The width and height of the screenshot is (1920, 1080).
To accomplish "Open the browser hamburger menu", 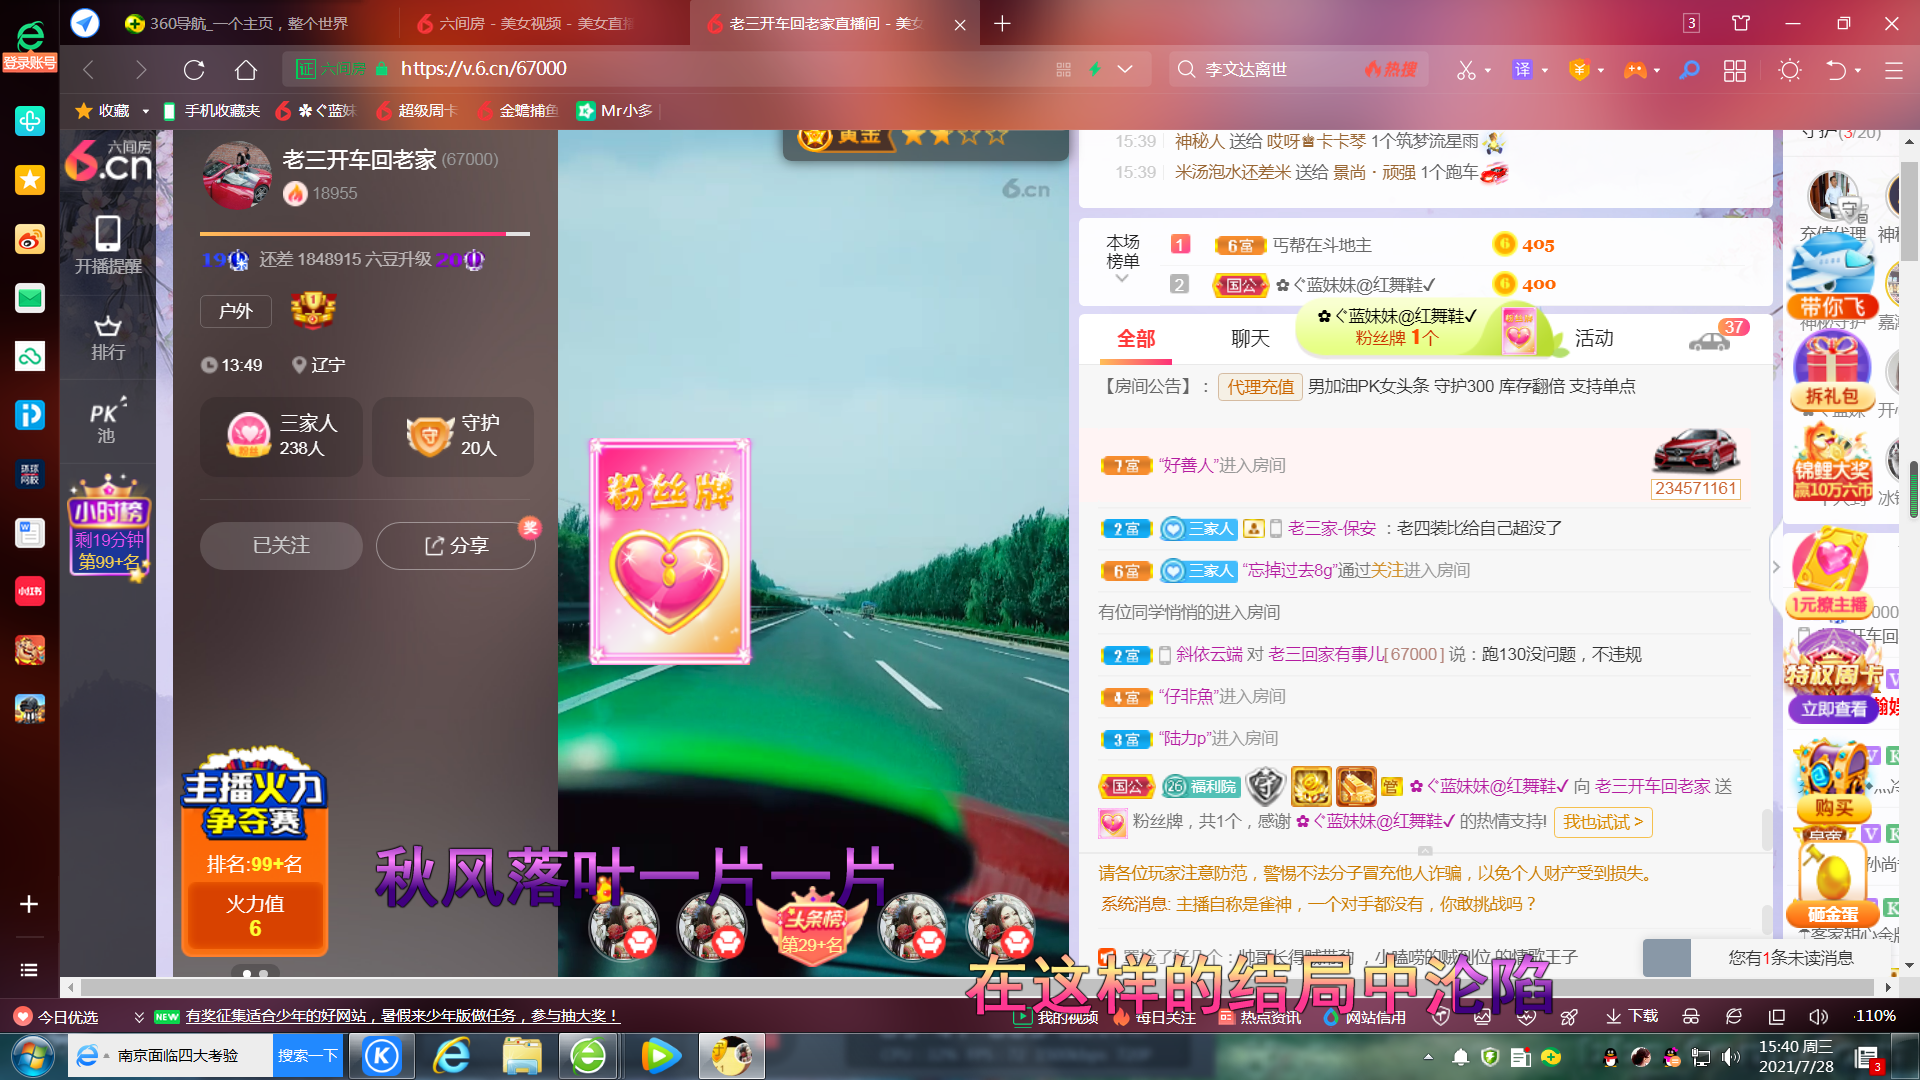I will point(1893,70).
